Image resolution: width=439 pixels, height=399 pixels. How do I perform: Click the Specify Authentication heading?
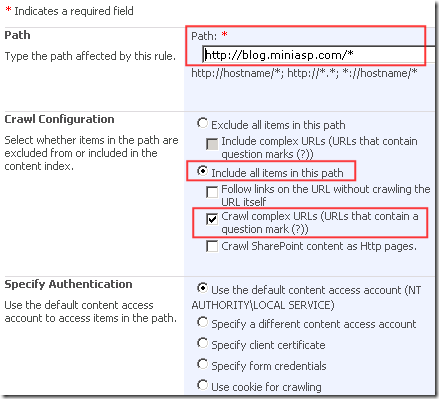click(68, 284)
